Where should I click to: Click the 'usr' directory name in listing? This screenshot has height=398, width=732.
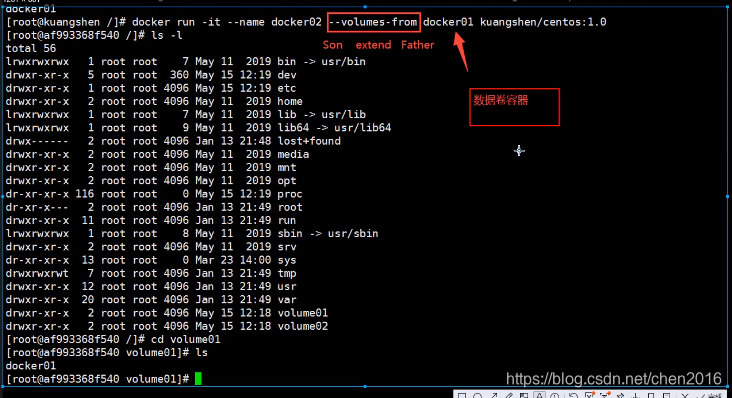click(287, 286)
